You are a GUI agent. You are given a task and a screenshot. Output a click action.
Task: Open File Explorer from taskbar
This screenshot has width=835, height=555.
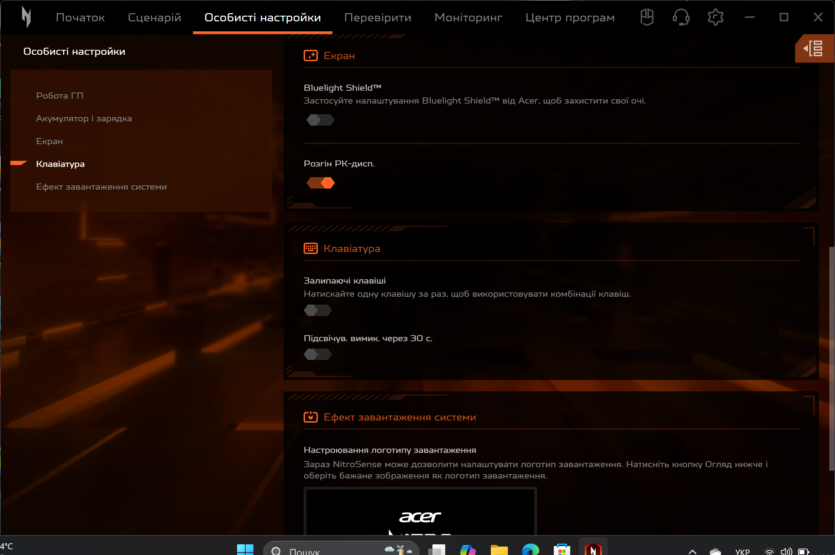point(499,549)
